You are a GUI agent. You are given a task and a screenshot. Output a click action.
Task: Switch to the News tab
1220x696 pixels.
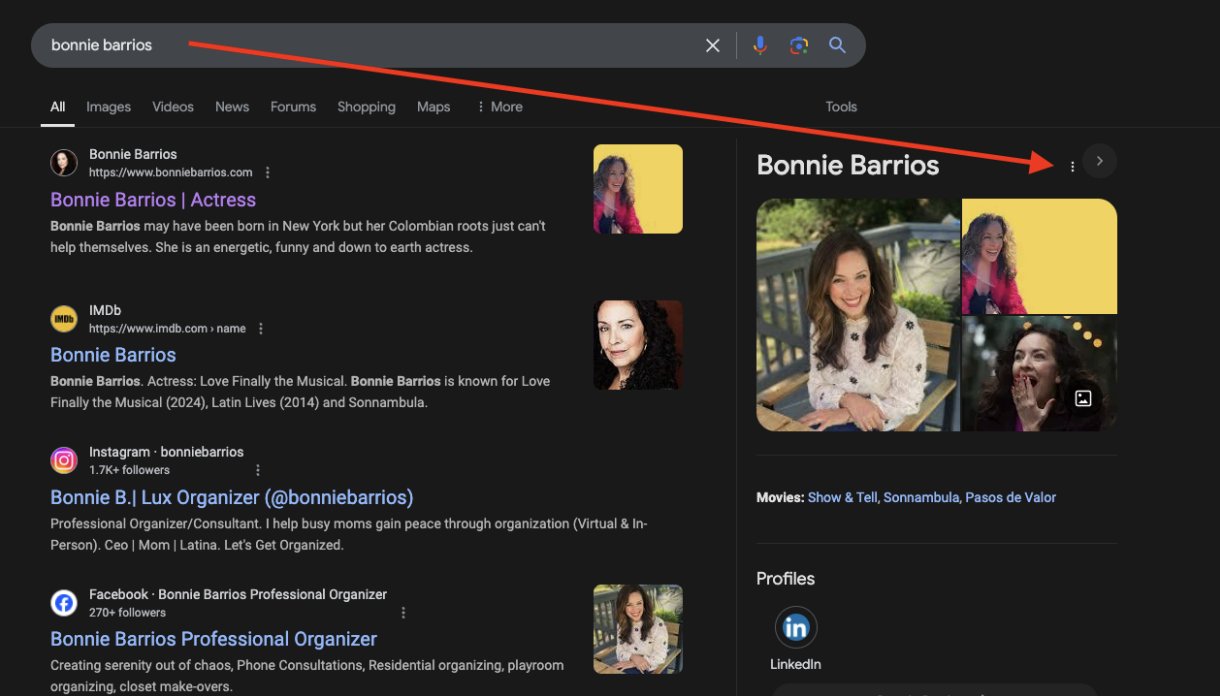pos(232,107)
